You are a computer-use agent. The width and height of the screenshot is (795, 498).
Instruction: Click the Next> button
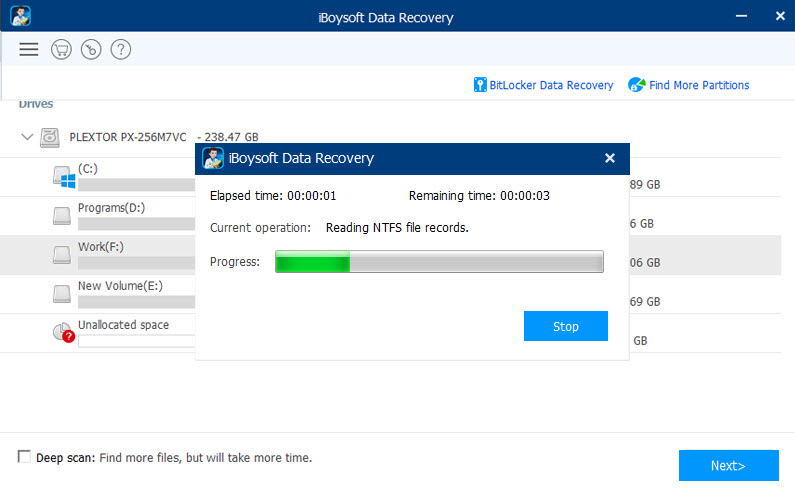click(x=729, y=465)
